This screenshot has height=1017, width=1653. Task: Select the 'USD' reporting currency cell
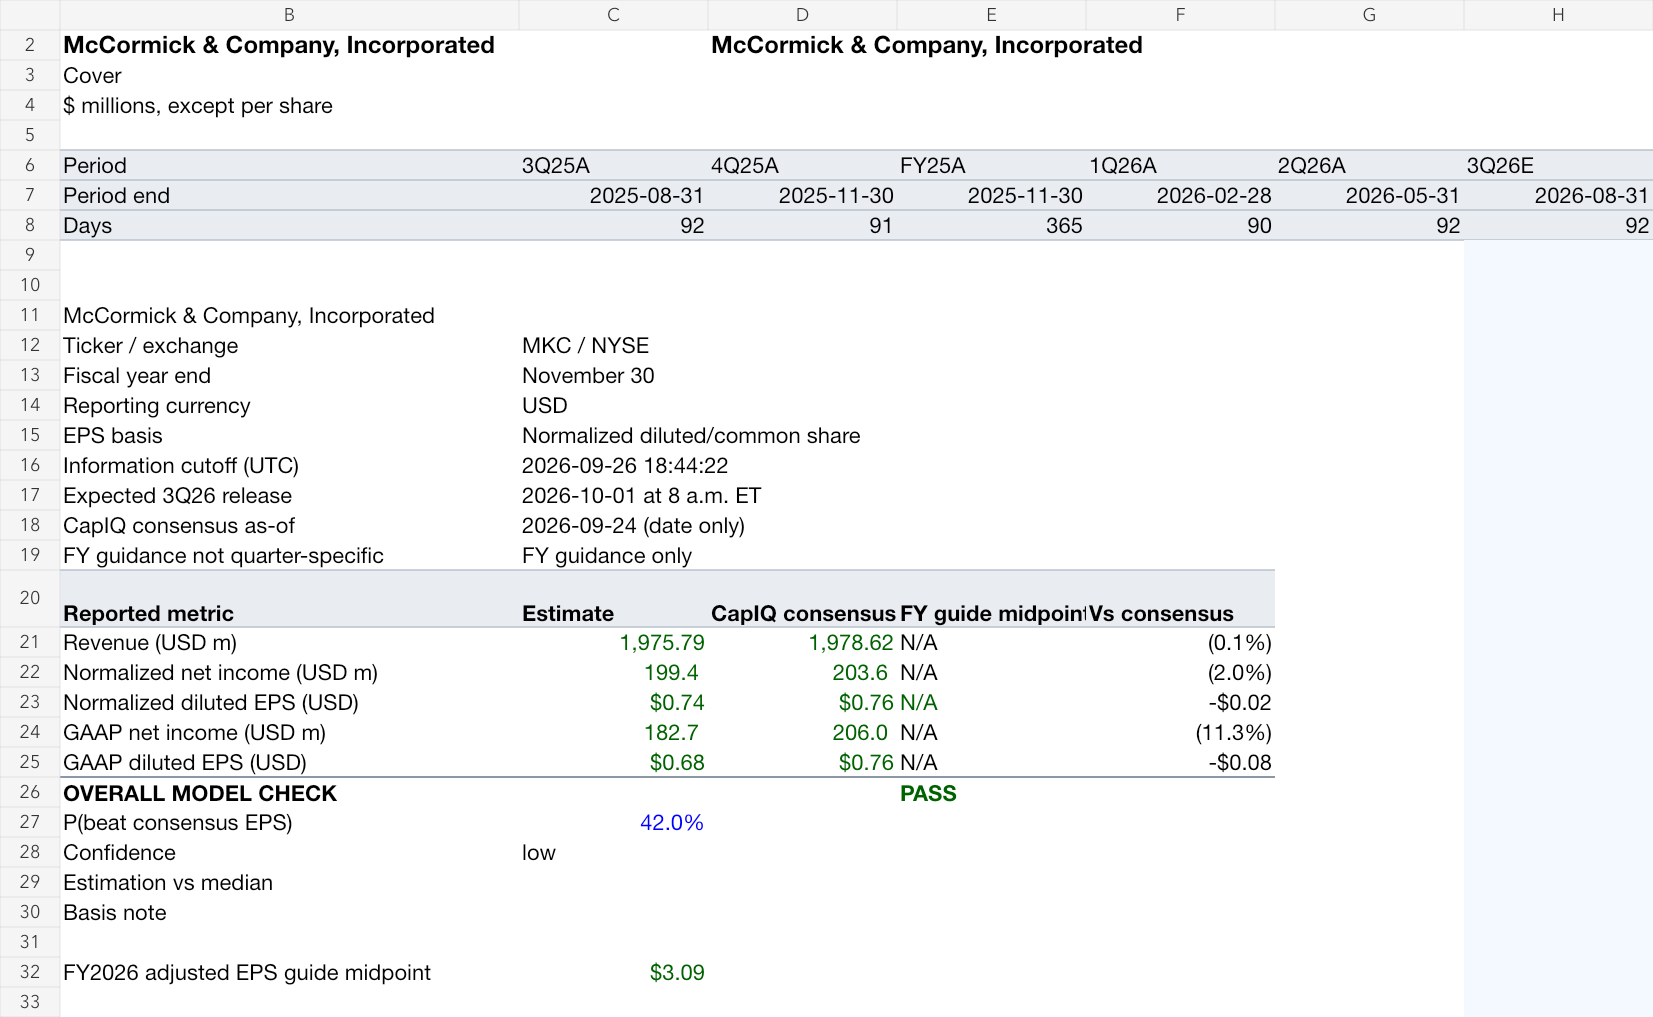(x=613, y=405)
